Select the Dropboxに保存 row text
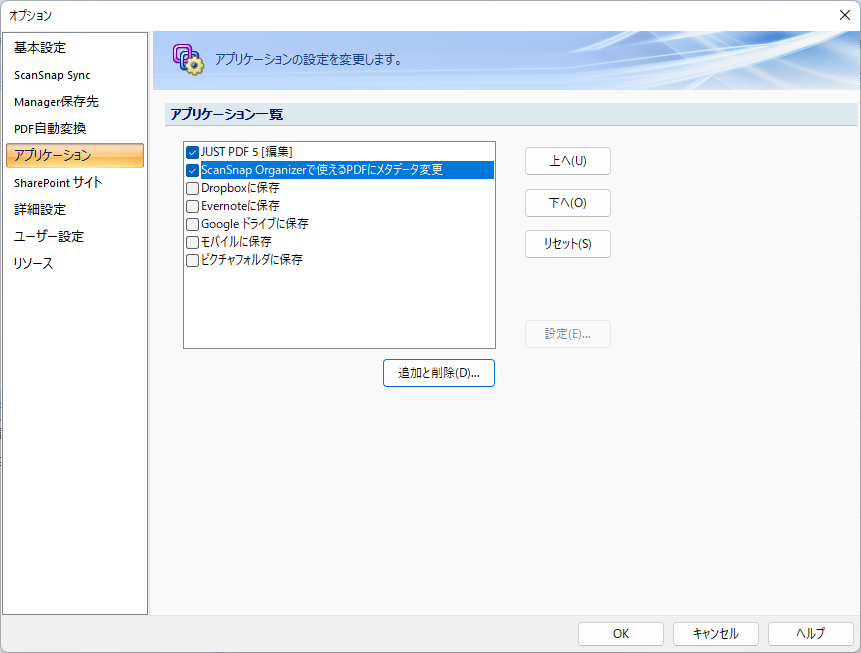This screenshot has height=653, width=861. pyautogui.click(x=240, y=188)
